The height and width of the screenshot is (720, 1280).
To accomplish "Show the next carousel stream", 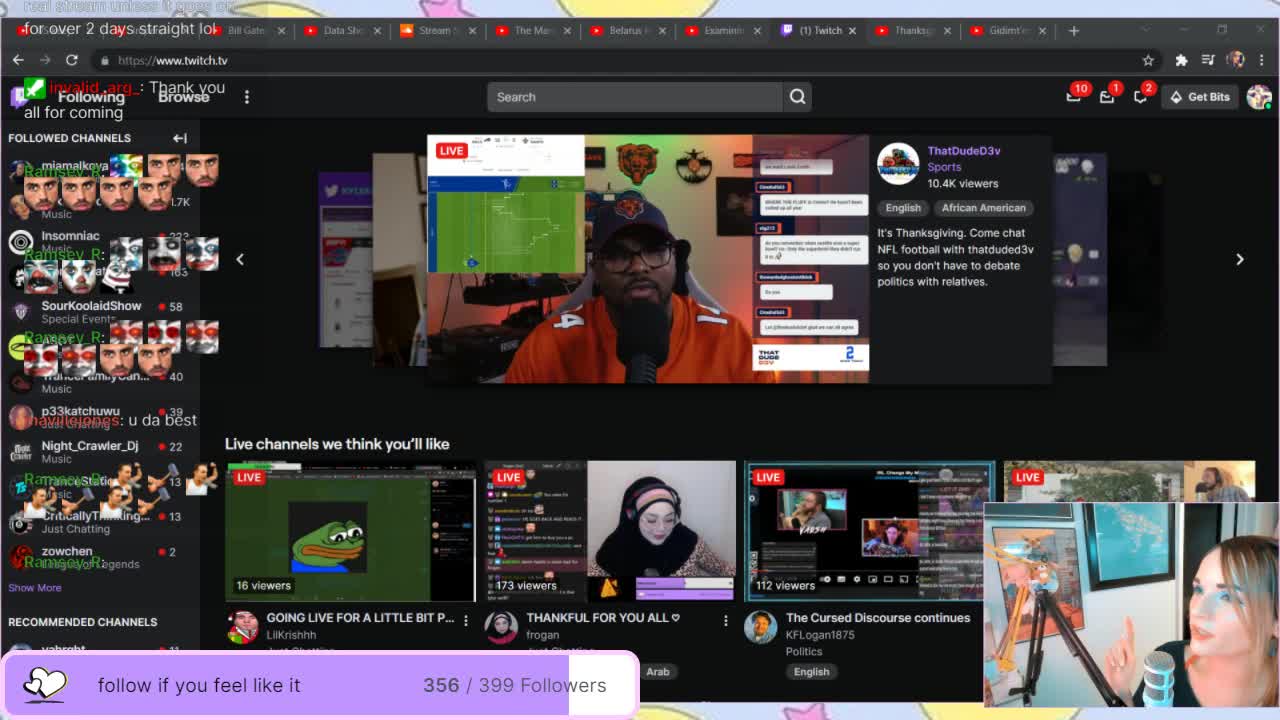I will pyautogui.click(x=1240, y=259).
